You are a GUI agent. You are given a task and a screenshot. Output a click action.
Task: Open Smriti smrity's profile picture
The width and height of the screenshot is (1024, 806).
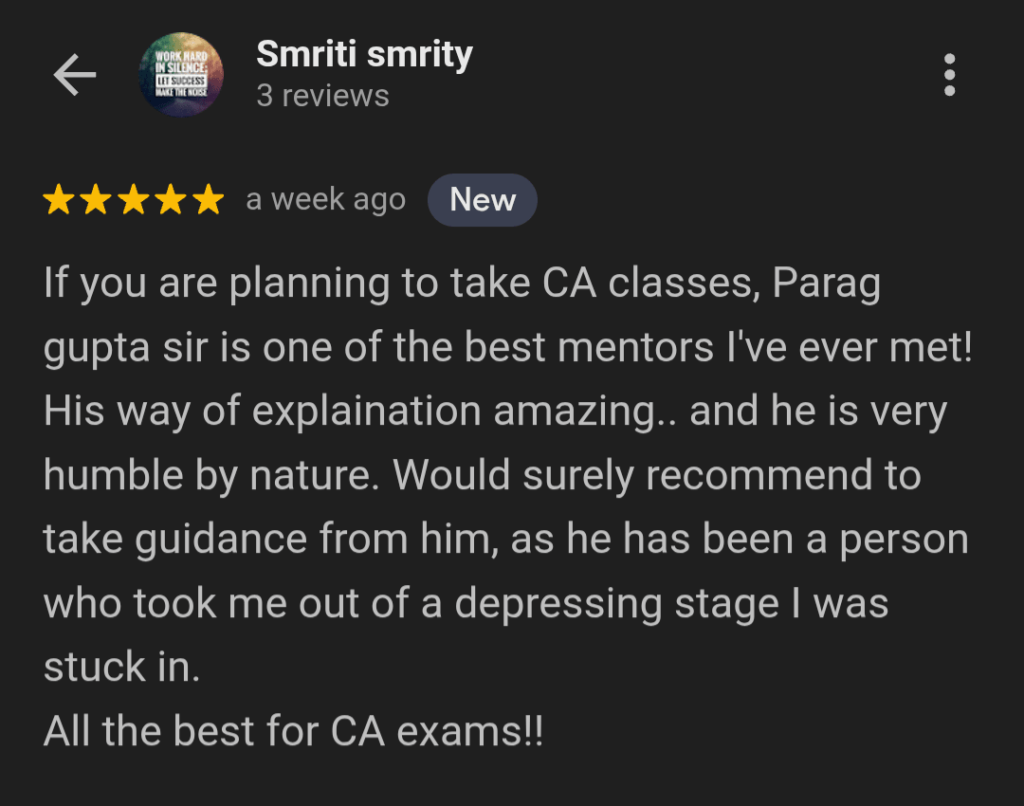click(181, 74)
